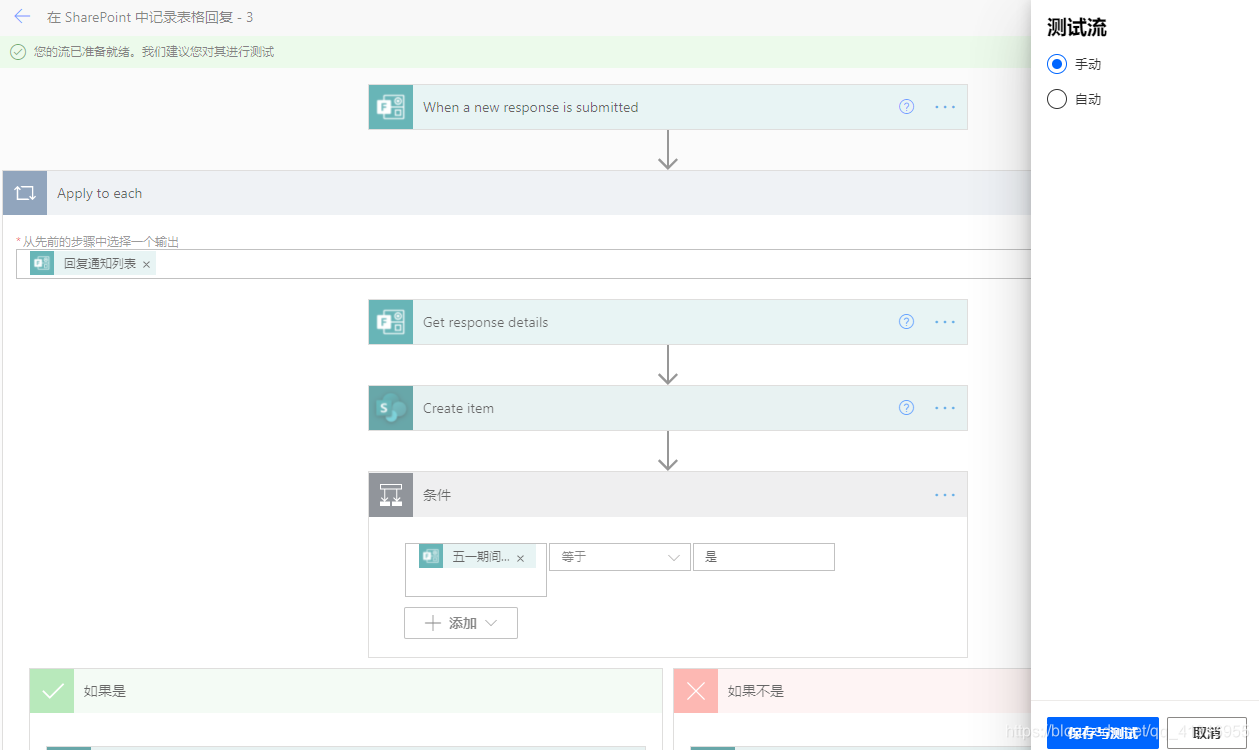Remove the 五一期间 token from condition

520,558
